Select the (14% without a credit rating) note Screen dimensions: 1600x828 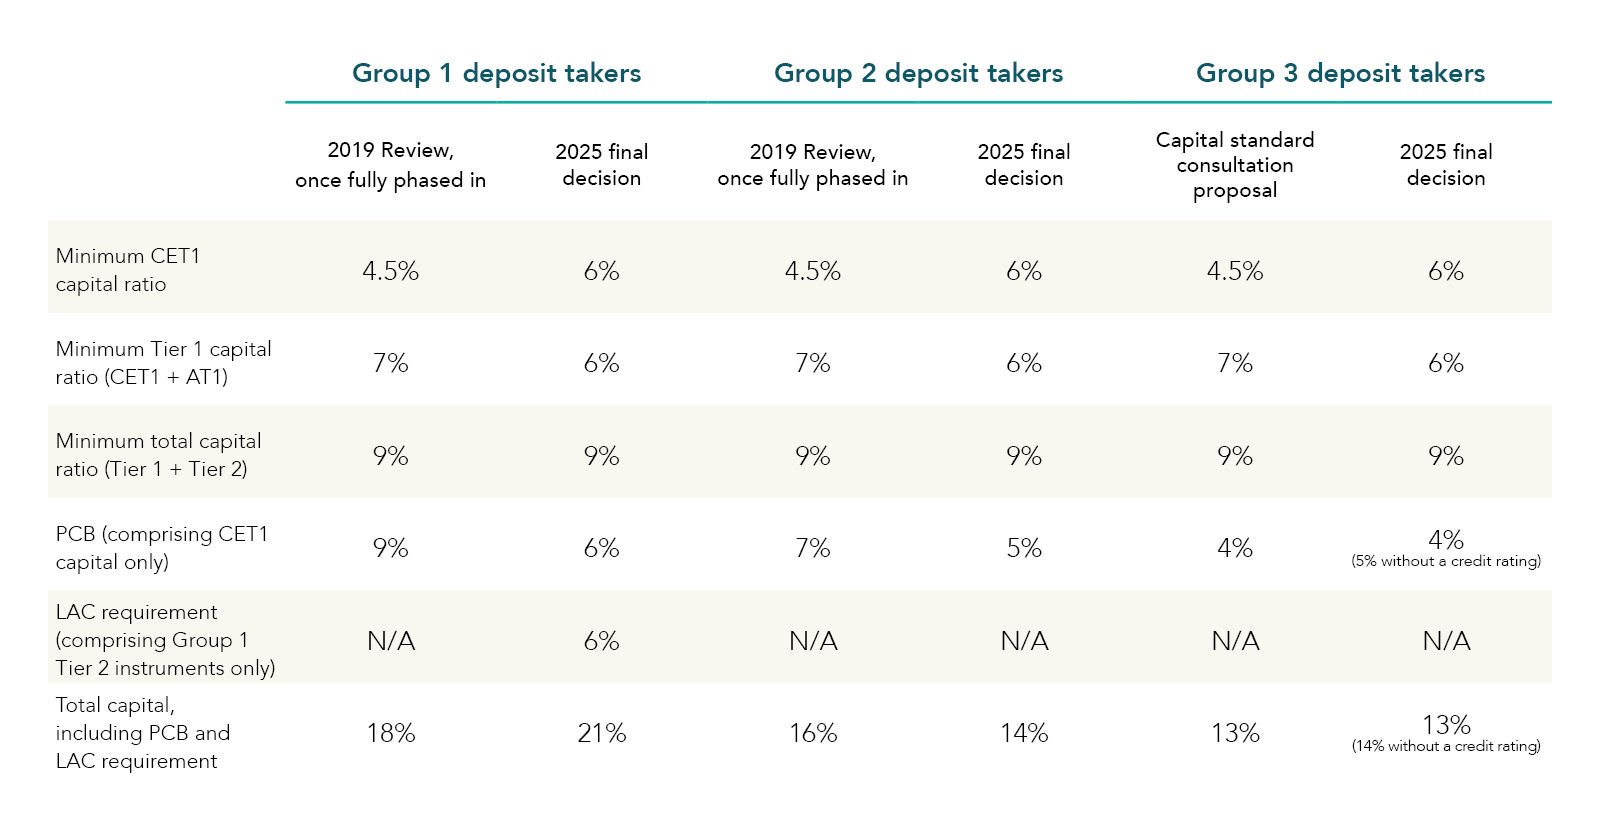coord(1446,746)
